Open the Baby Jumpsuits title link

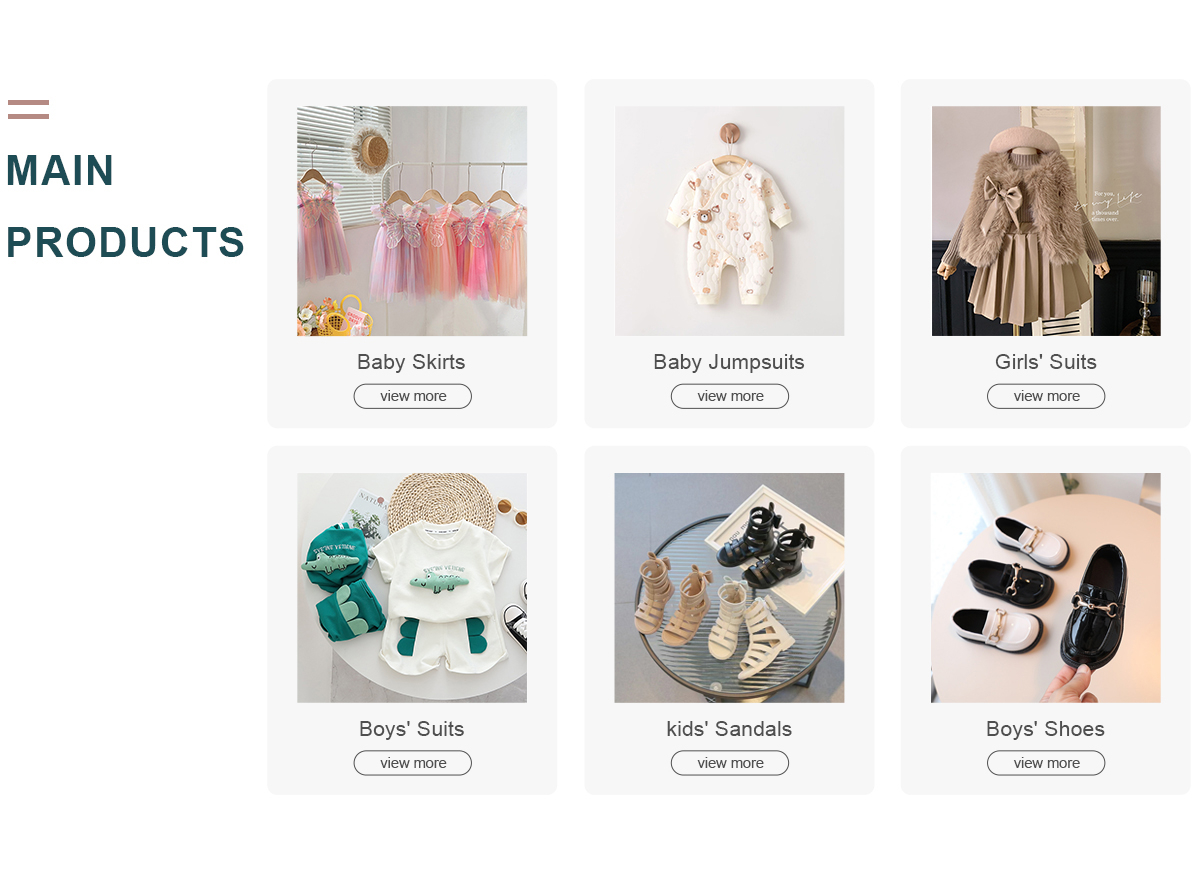point(729,362)
